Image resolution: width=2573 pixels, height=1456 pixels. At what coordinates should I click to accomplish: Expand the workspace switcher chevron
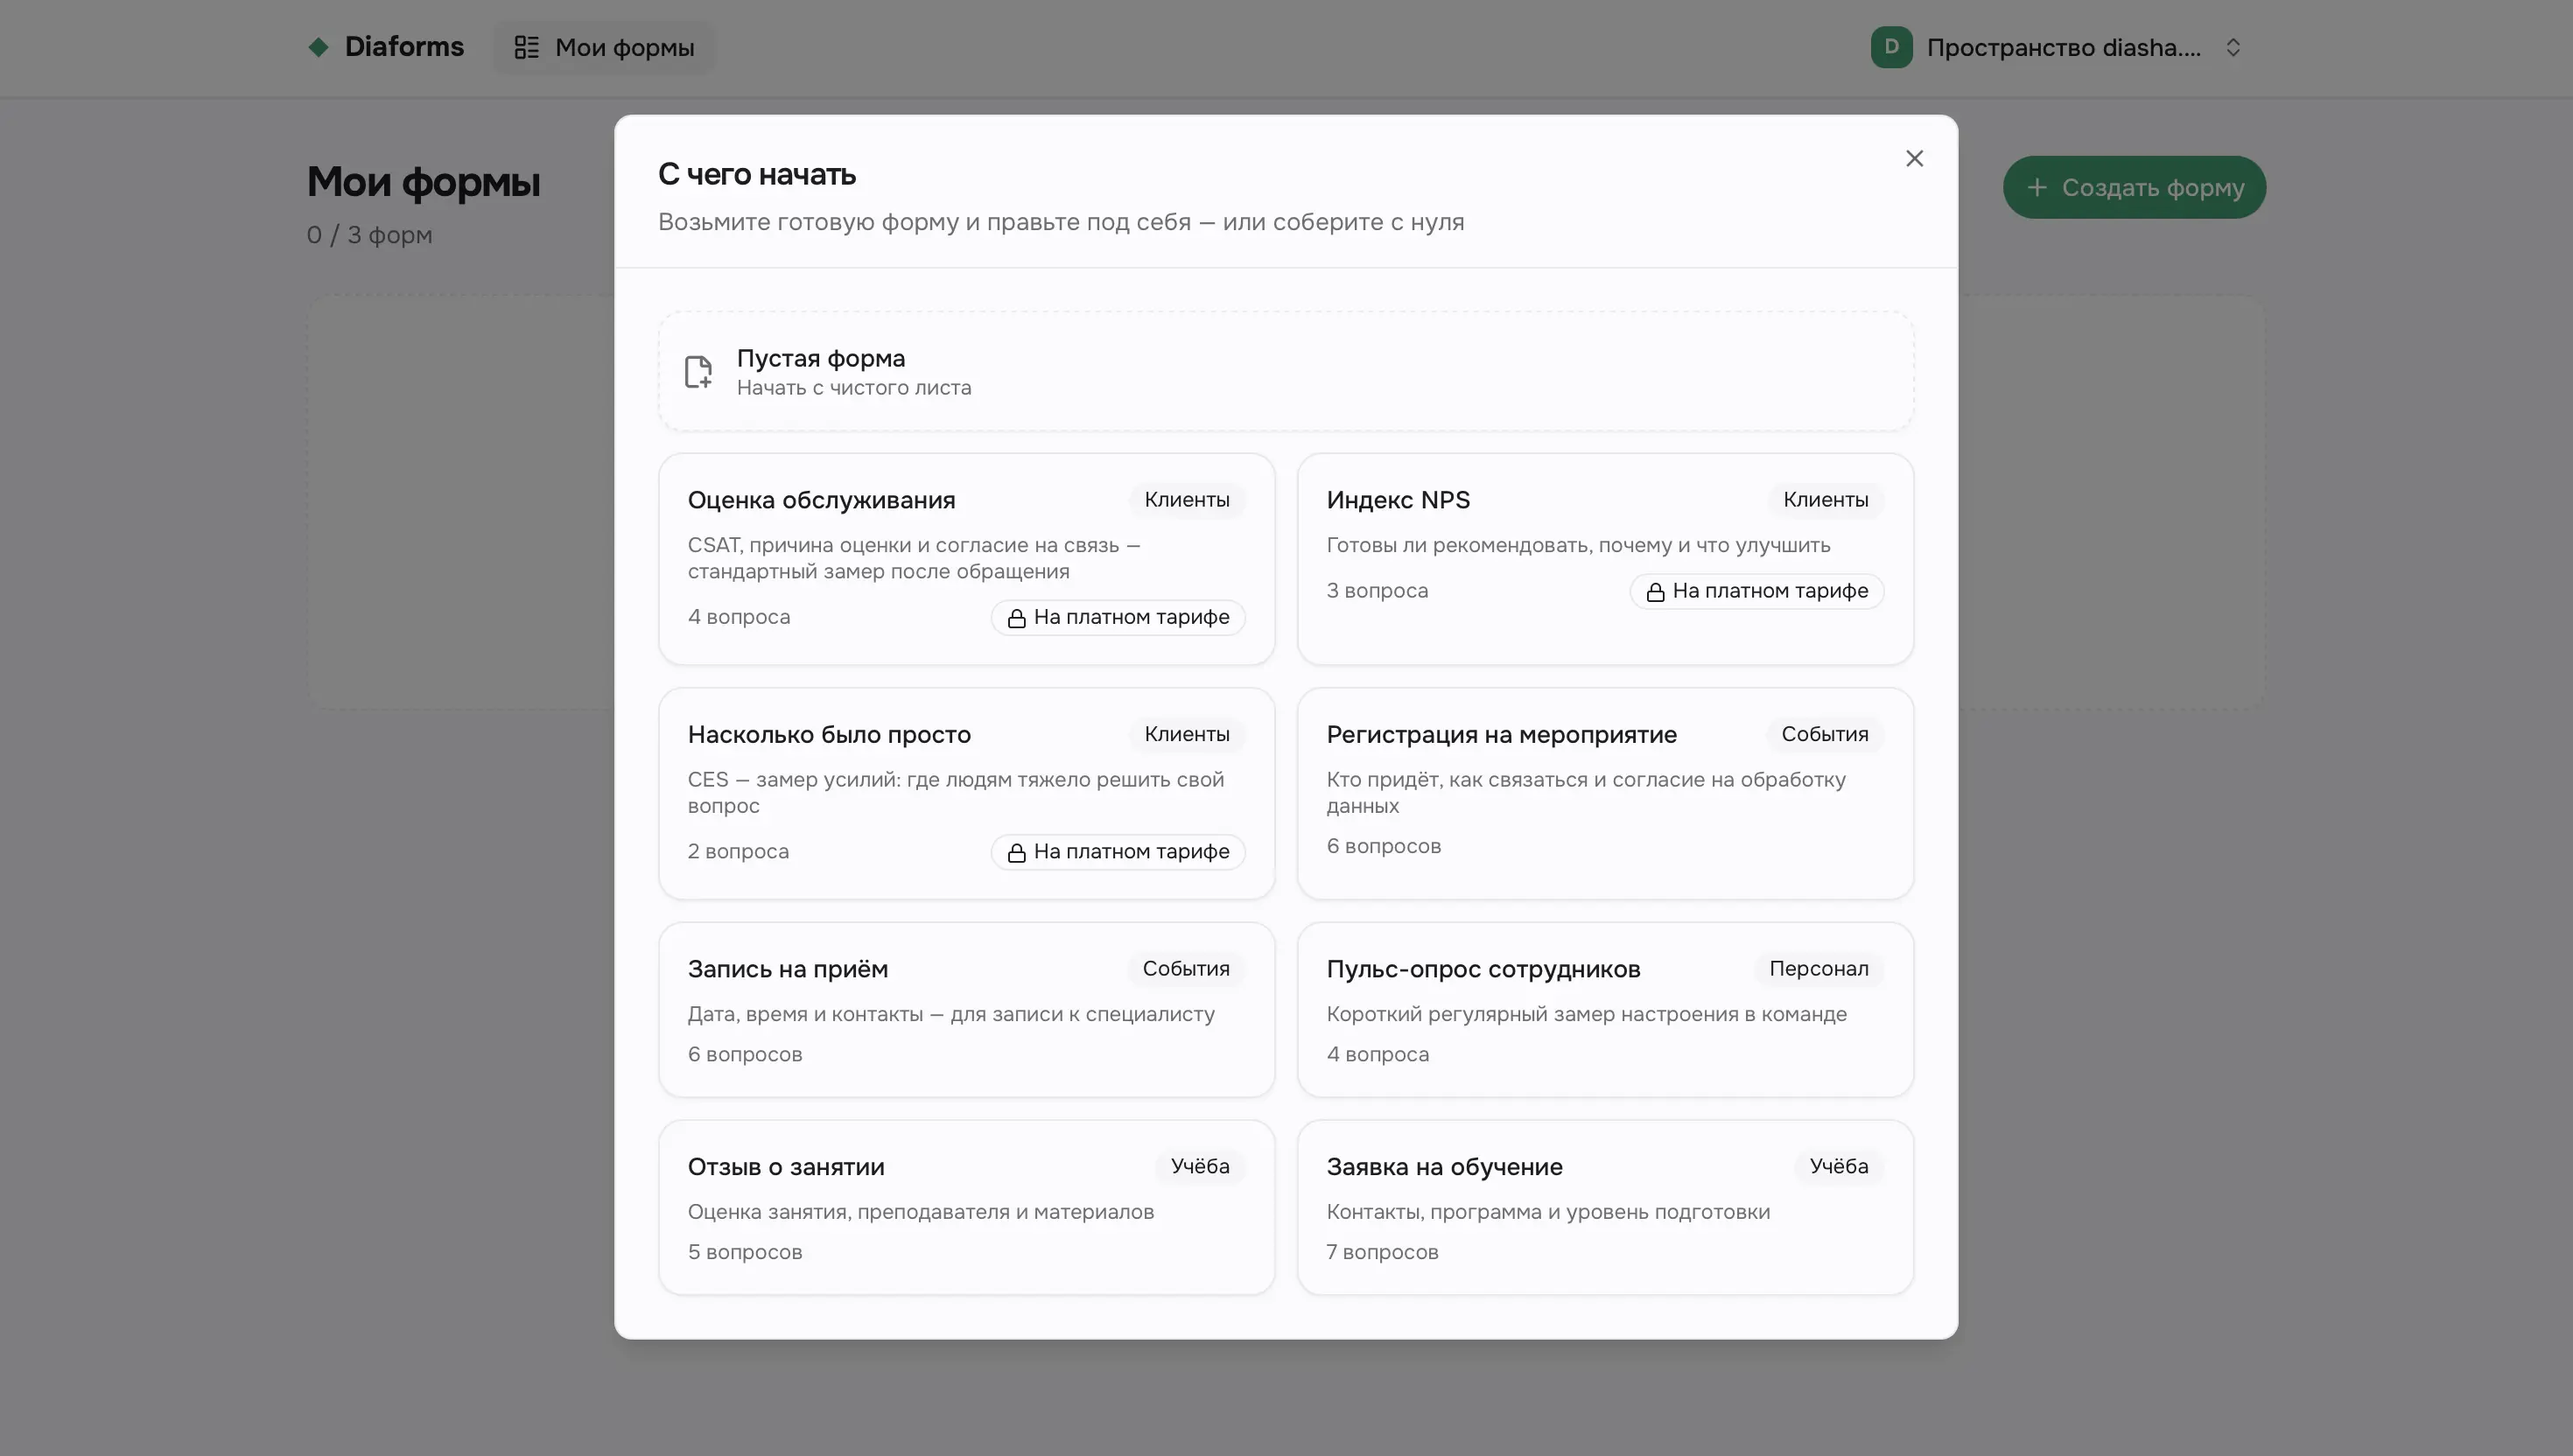[2233, 47]
